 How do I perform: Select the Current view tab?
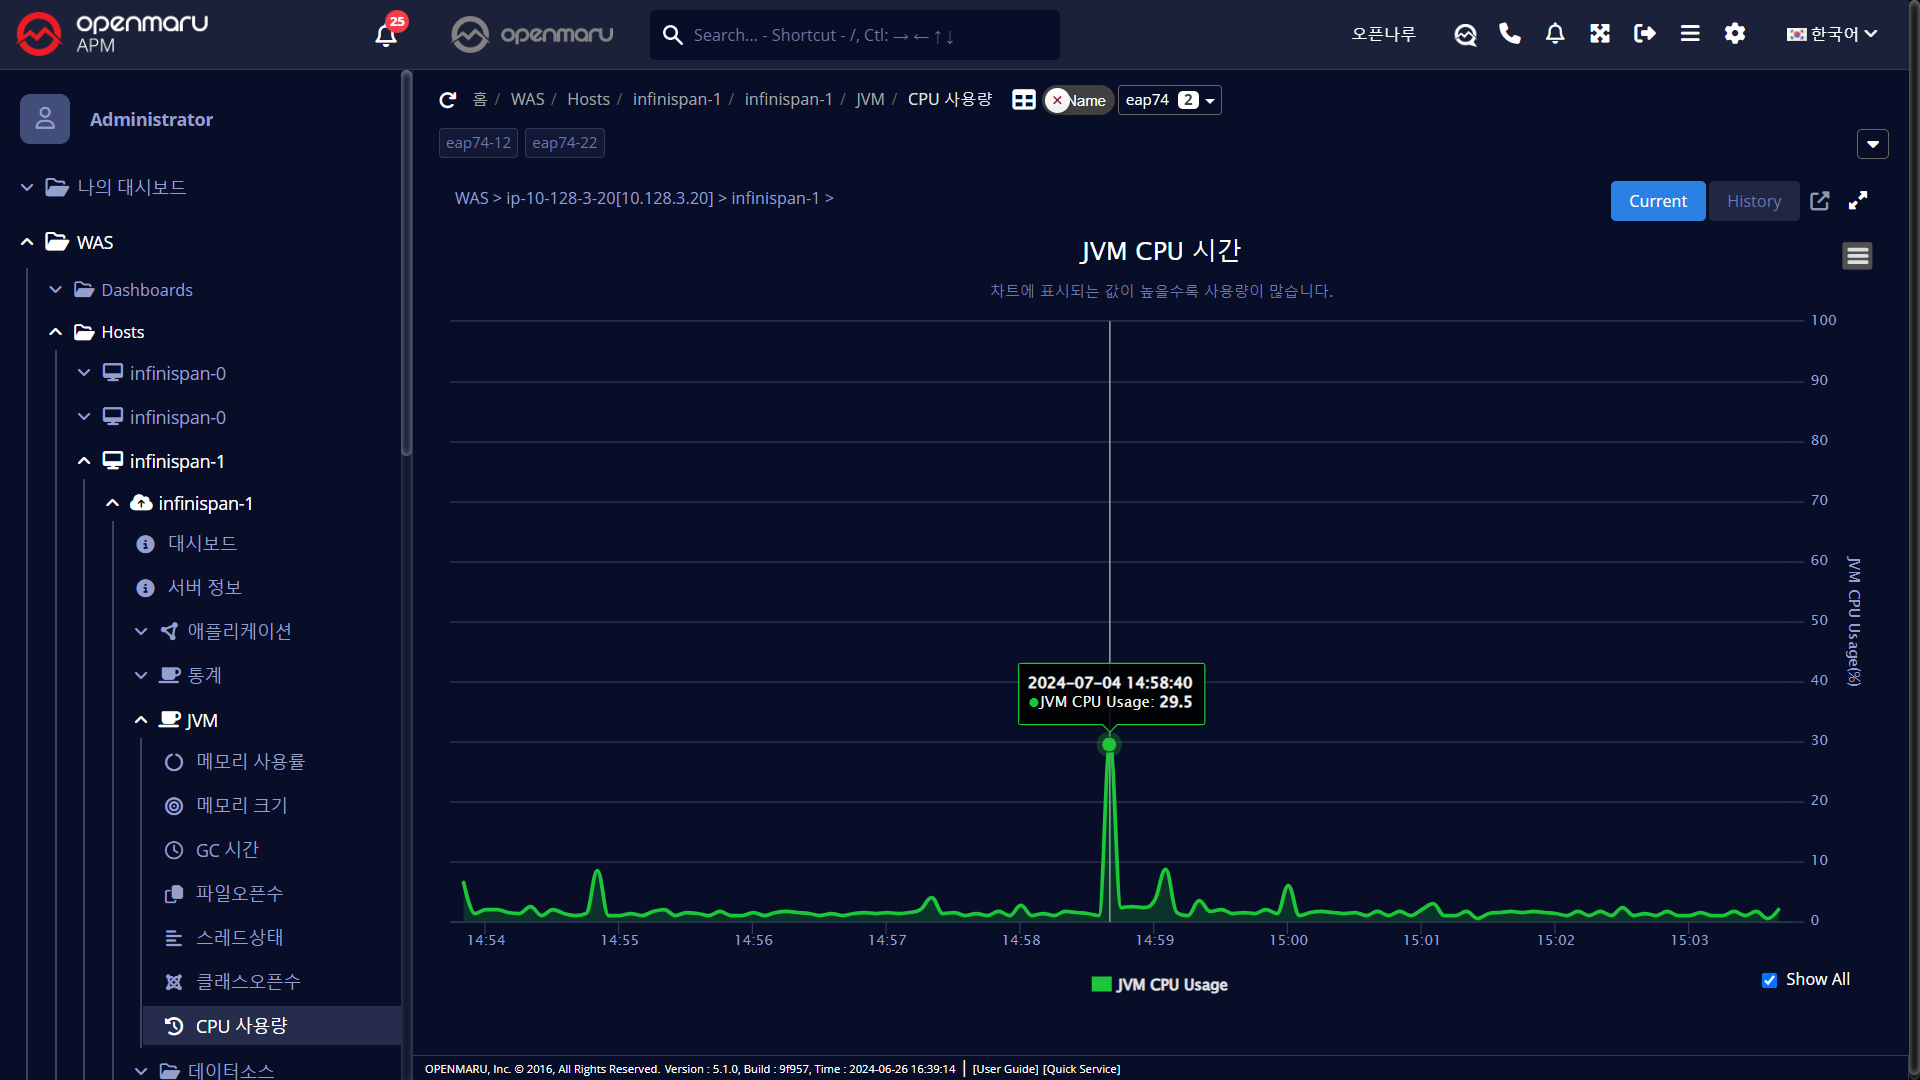(1658, 201)
